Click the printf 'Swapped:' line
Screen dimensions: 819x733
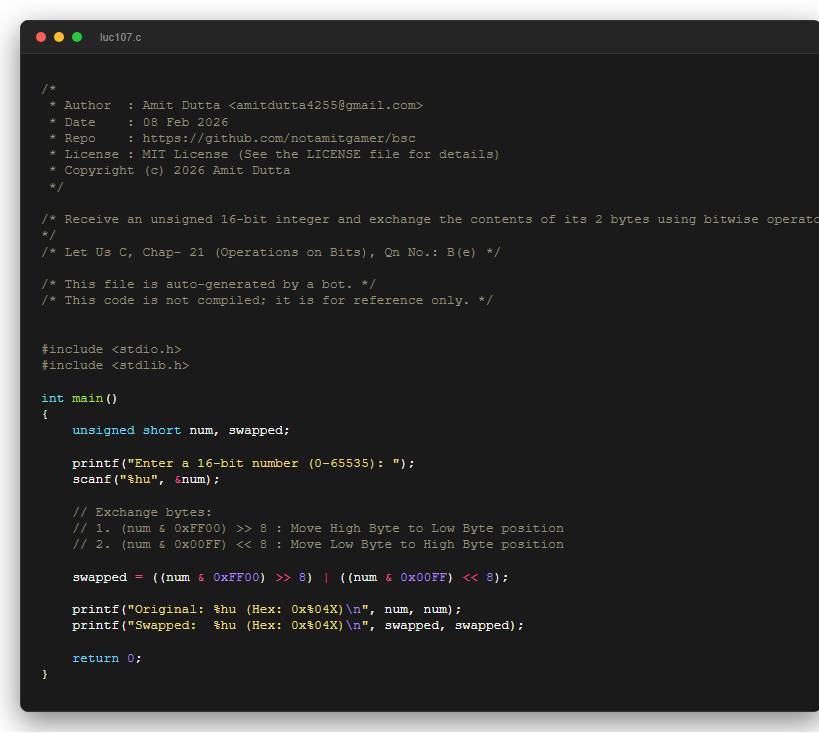click(x=298, y=626)
